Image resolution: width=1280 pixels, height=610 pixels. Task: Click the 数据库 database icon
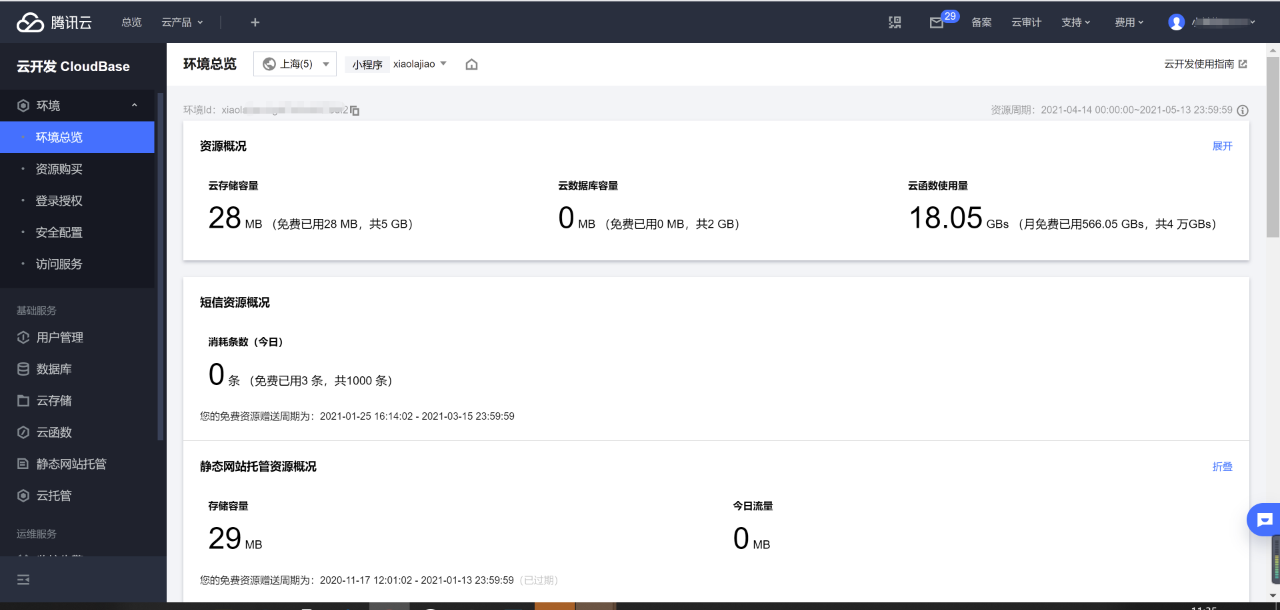click(23, 369)
